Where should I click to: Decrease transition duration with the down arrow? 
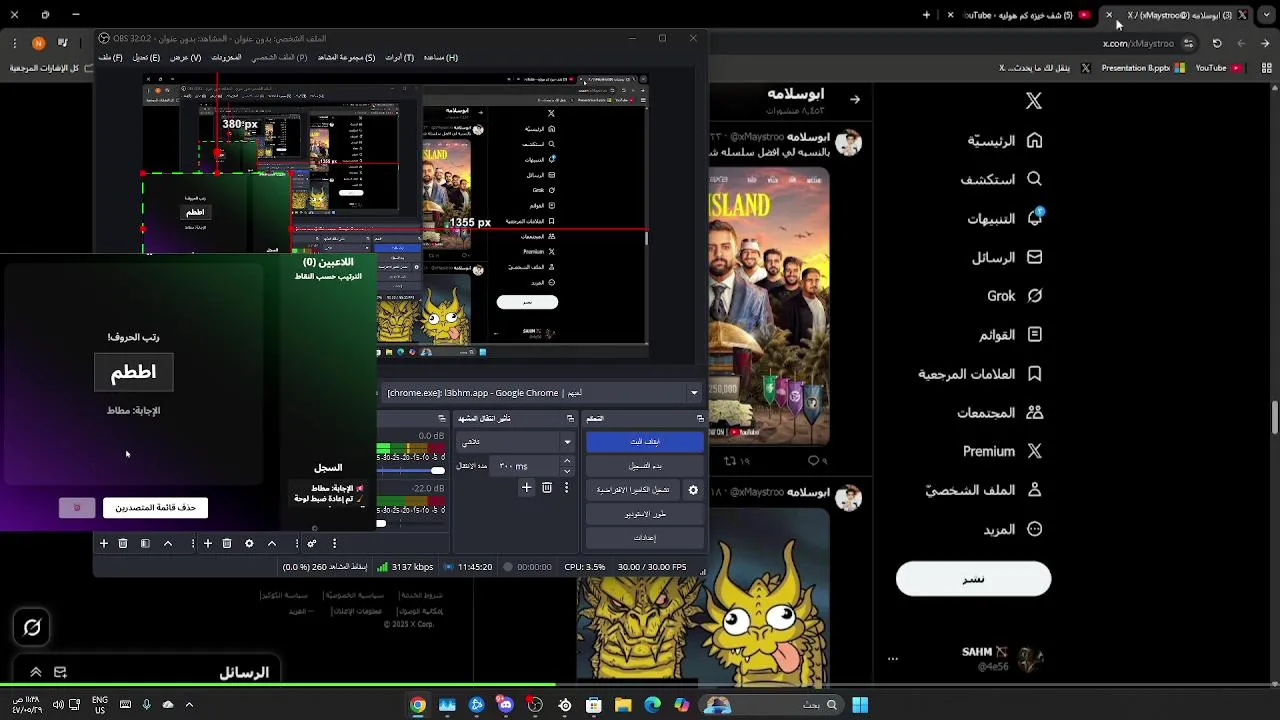[x=567, y=471]
